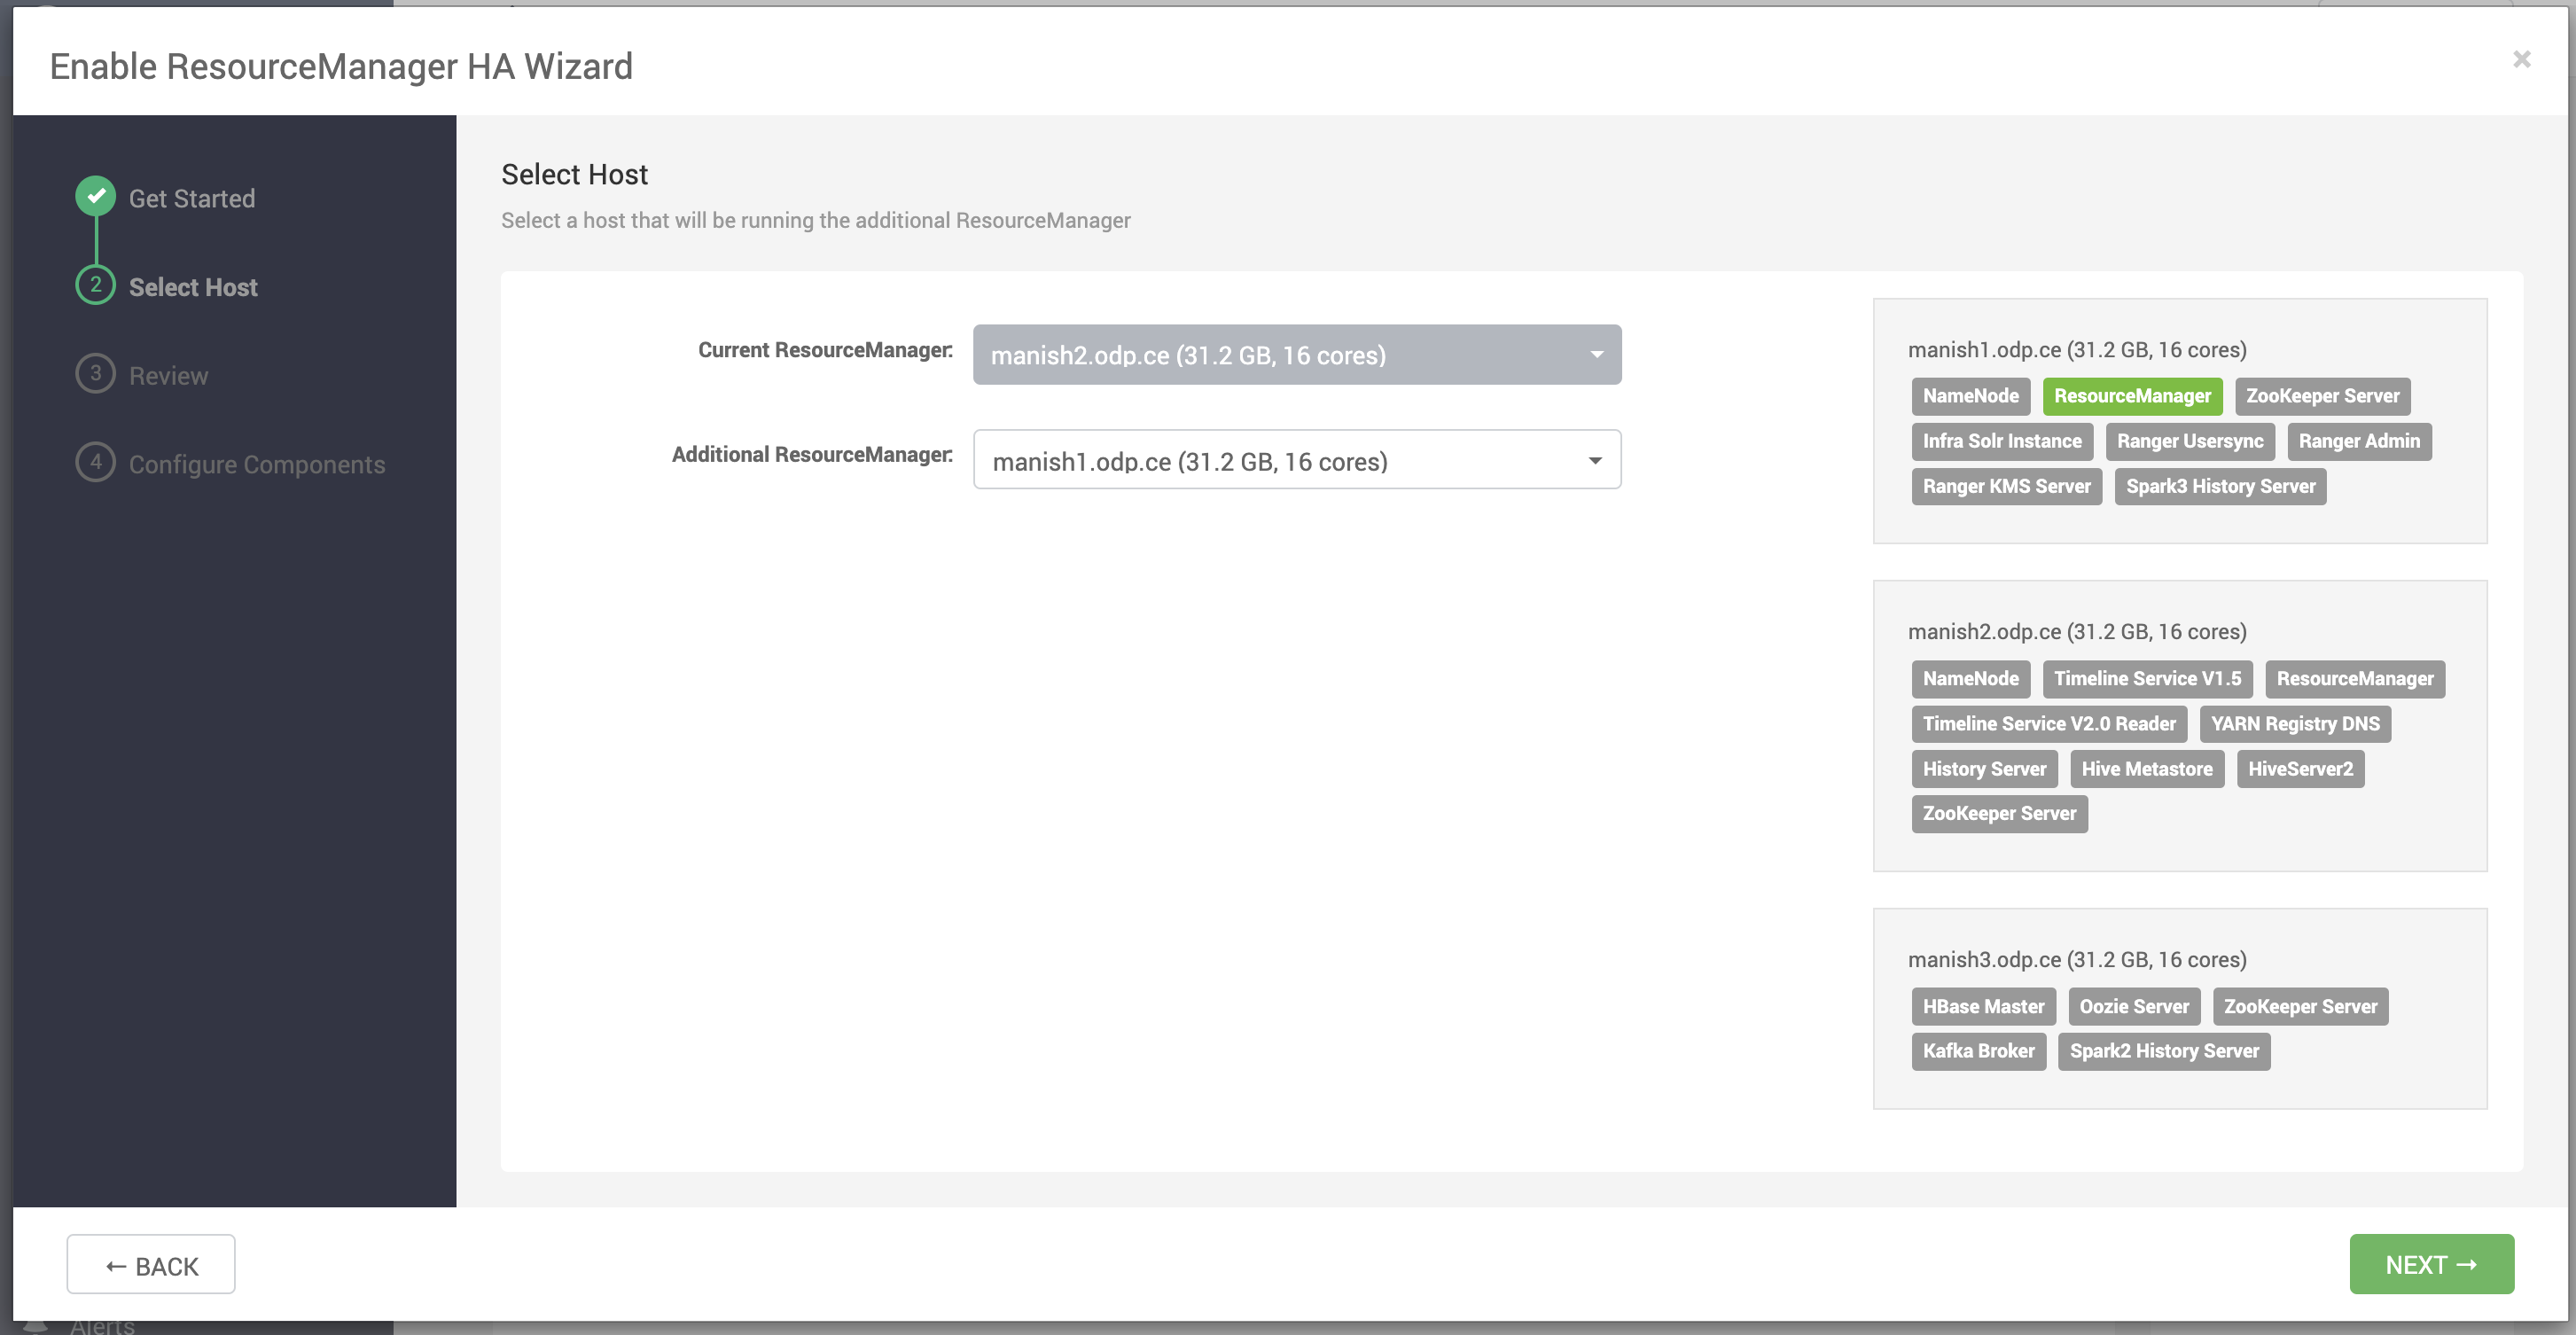Click the manish1.odp.ce host card title
The height and width of the screenshot is (1335, 2576).
(x=2077, y=350)
